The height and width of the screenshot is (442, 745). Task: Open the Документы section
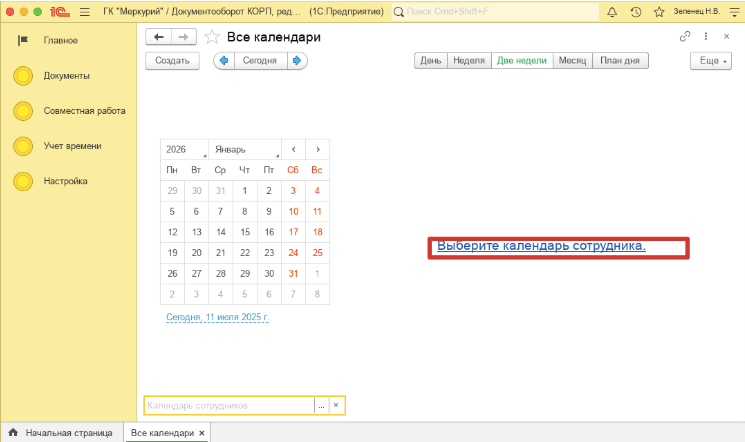(67, 76)
